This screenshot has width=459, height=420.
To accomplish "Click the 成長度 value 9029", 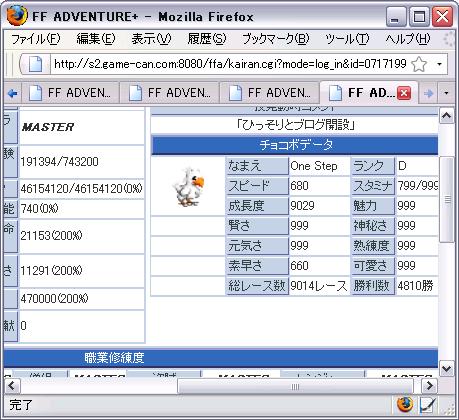I will [302, 206].
